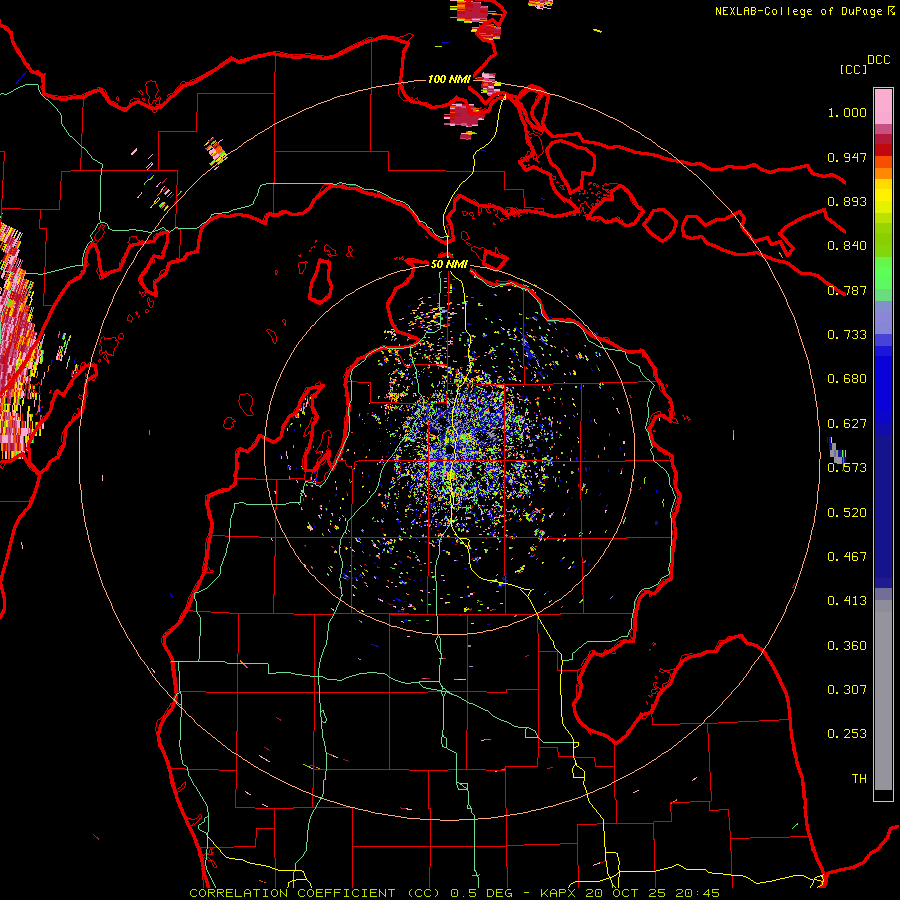Image resolution: width=900 pixels, height=900 pixels.
Task: Select the 0.360 scale value
Action: coord(847,646)
